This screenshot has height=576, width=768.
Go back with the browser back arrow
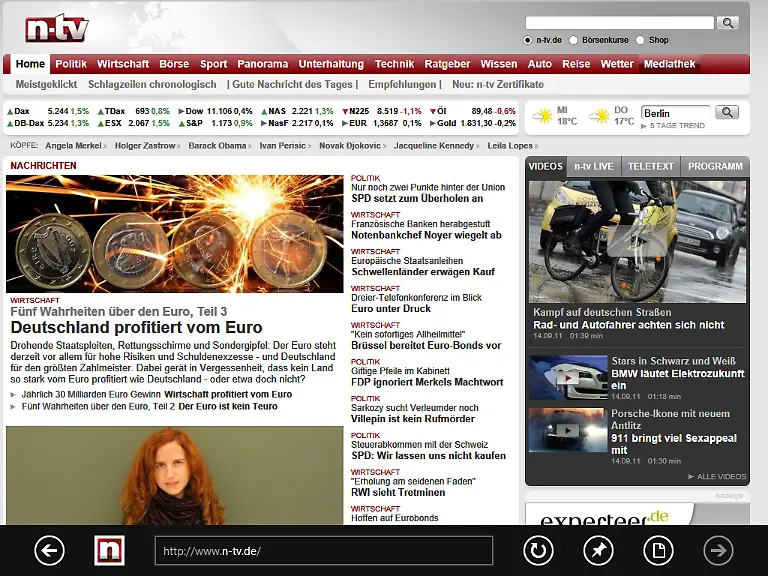(49, 551)
